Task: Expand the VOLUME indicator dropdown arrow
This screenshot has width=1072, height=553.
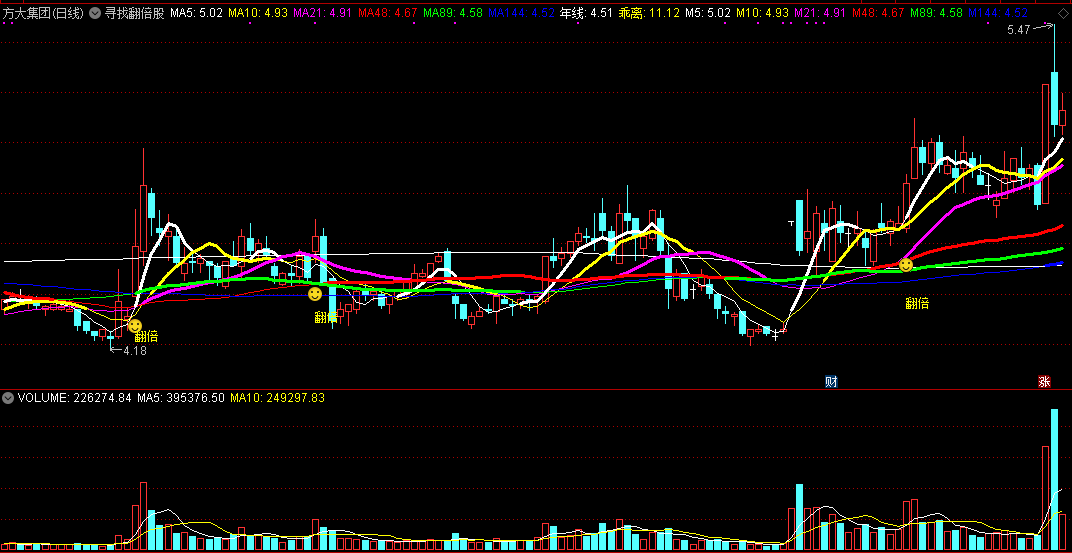Action: [x=9, y=397]
